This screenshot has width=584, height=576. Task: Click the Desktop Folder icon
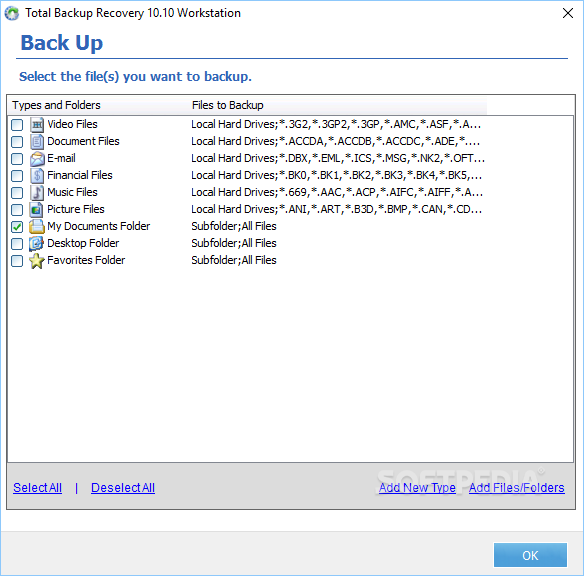click(x=36, y=244)
